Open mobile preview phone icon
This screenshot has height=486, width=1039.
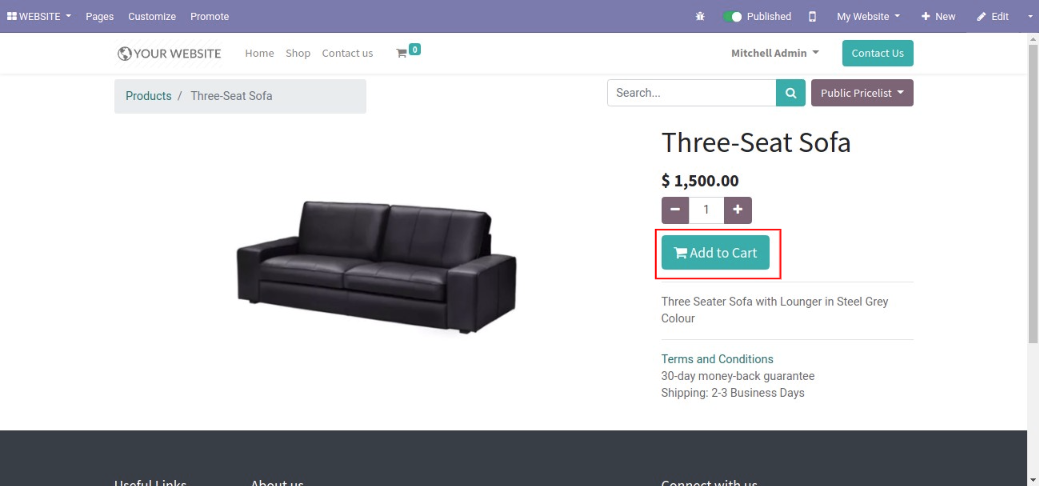pos(812,17)
